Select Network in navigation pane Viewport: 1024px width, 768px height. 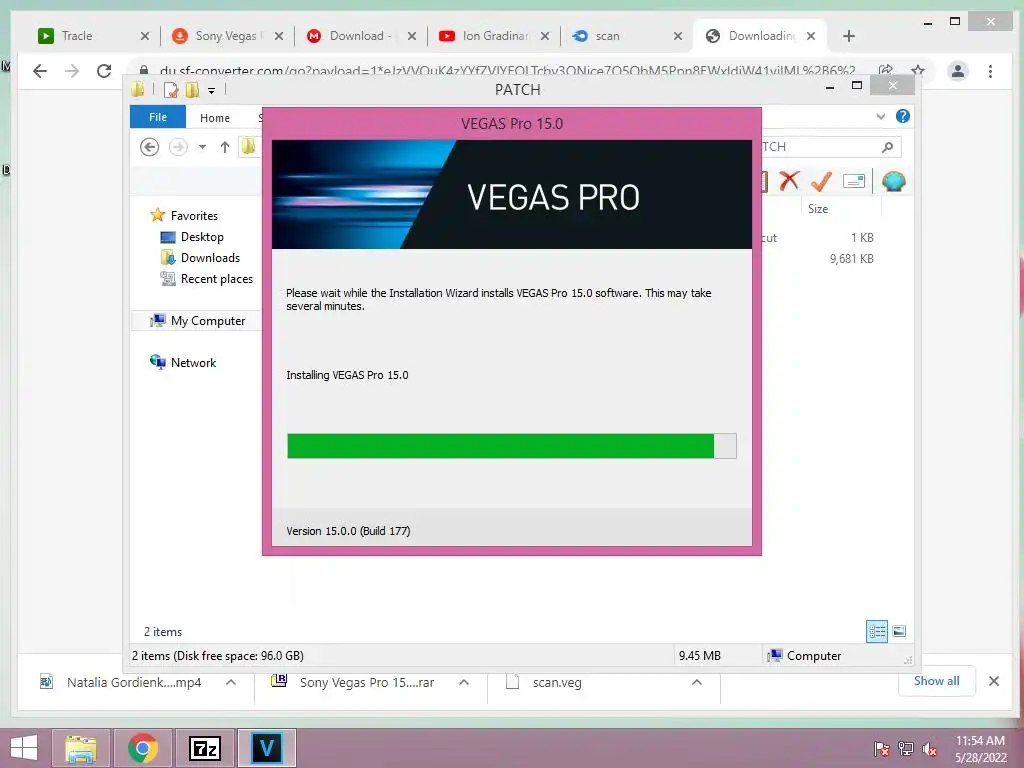[x=193, y=362]
